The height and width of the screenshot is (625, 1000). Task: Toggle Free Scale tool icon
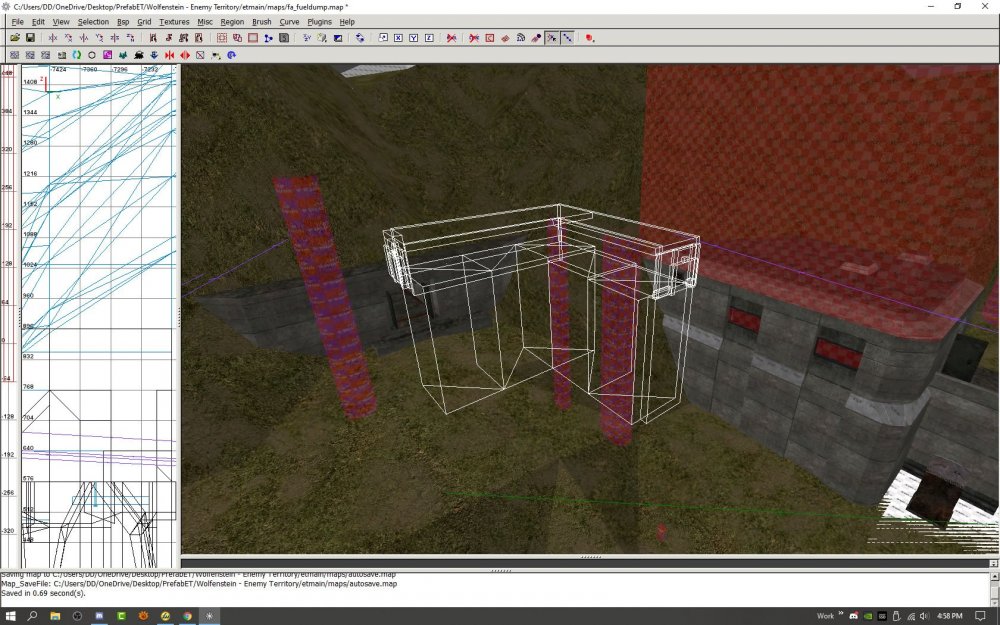coord(383,38)
